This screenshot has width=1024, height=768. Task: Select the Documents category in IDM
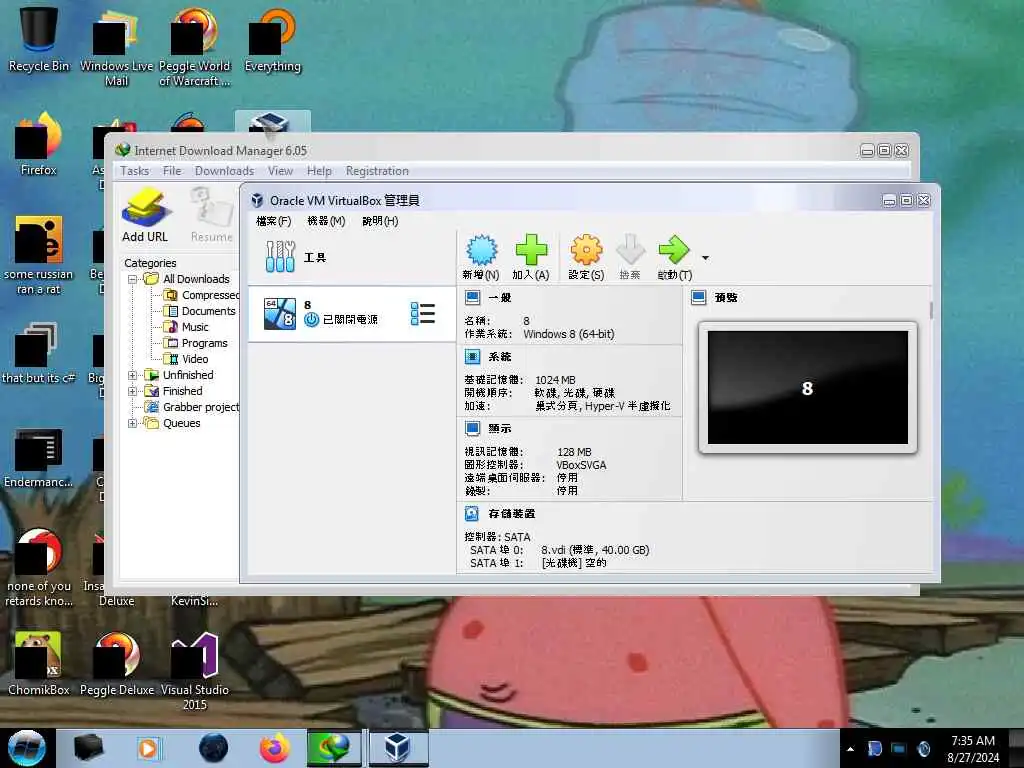coord(208,311)
